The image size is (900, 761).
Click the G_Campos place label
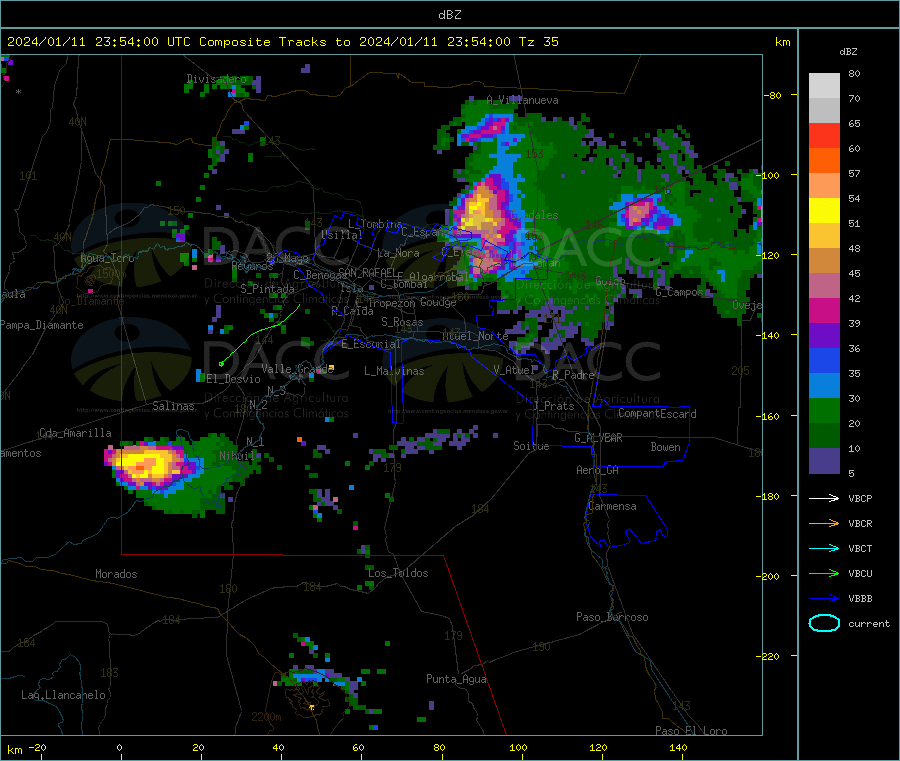tap(680, 292)
